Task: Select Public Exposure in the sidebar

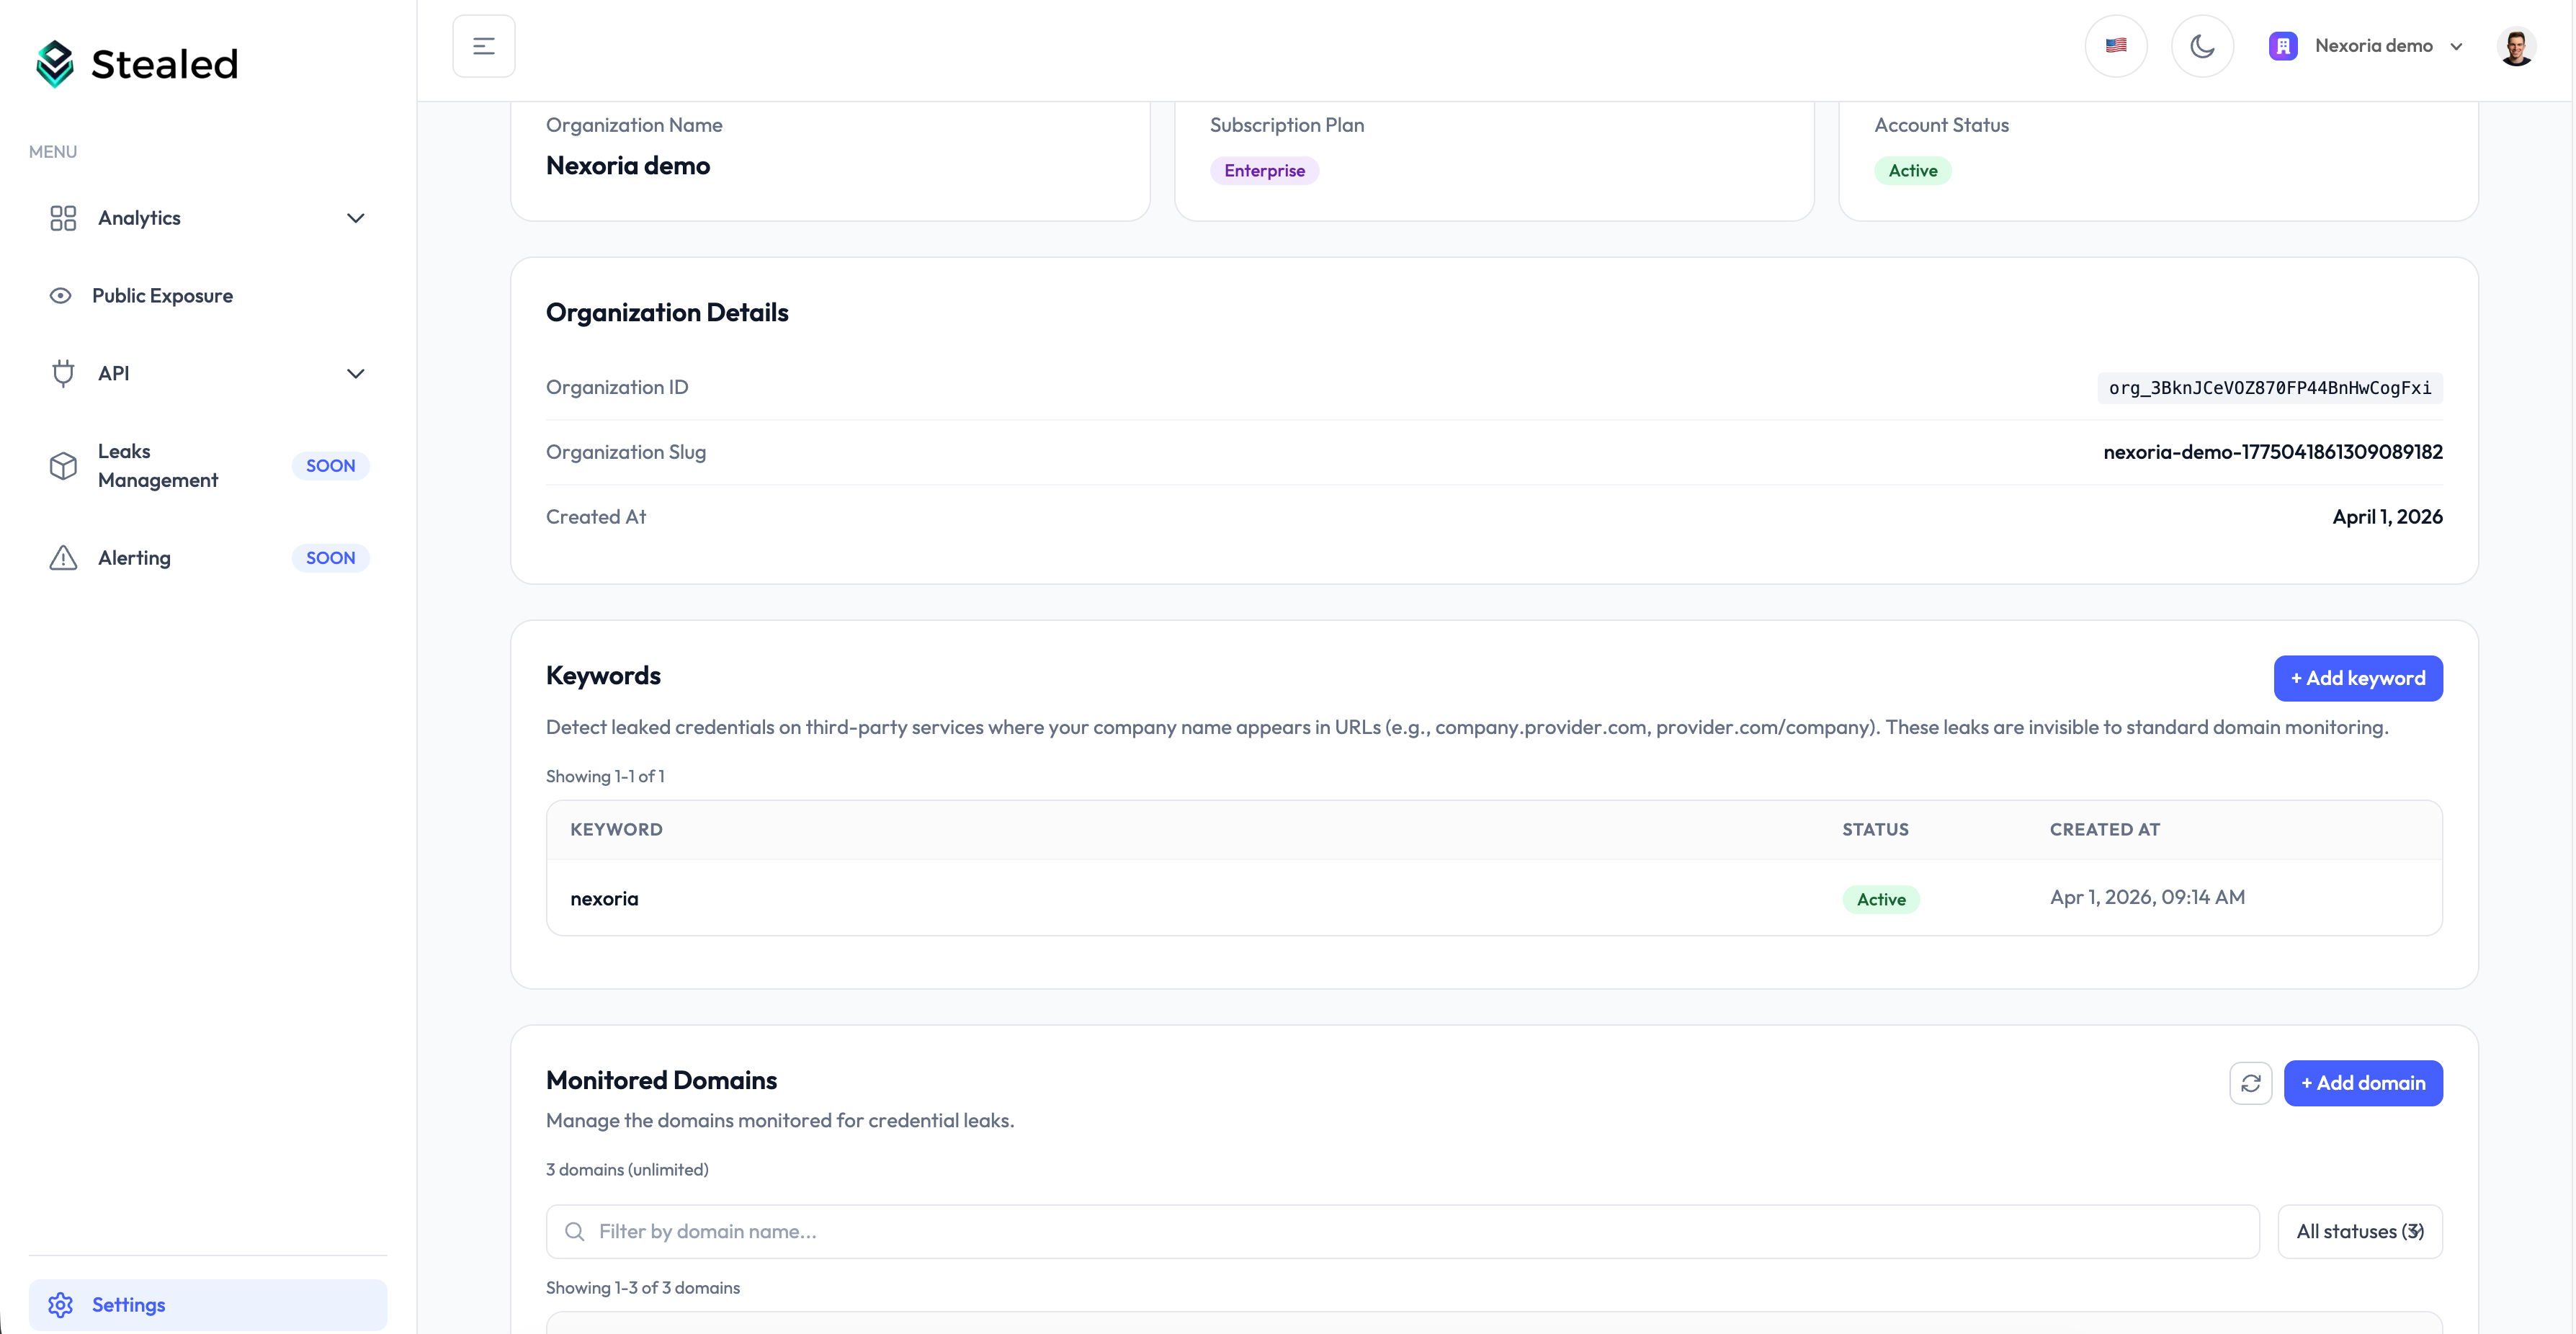Action: [x=162, y=295]
